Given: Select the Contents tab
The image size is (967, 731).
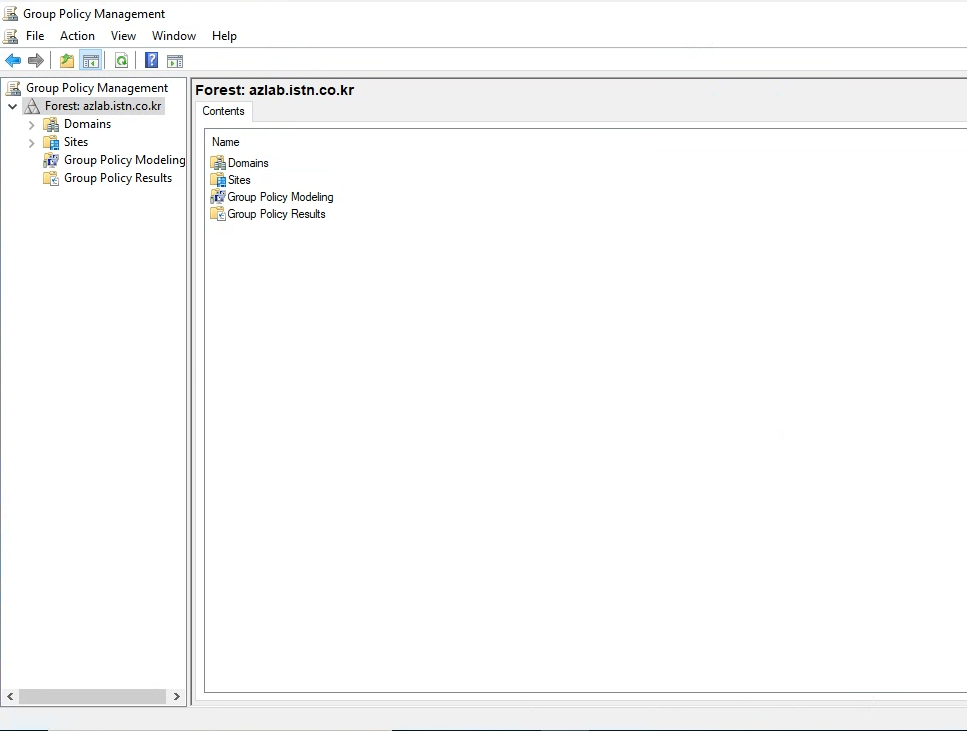Looking at the screenshot, I should [223, 111].
